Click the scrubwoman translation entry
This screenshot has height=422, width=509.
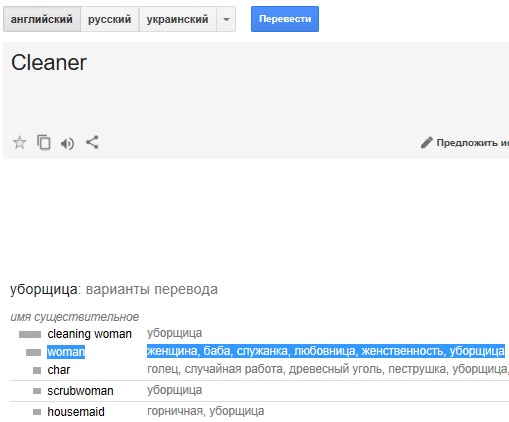(80, 391)
